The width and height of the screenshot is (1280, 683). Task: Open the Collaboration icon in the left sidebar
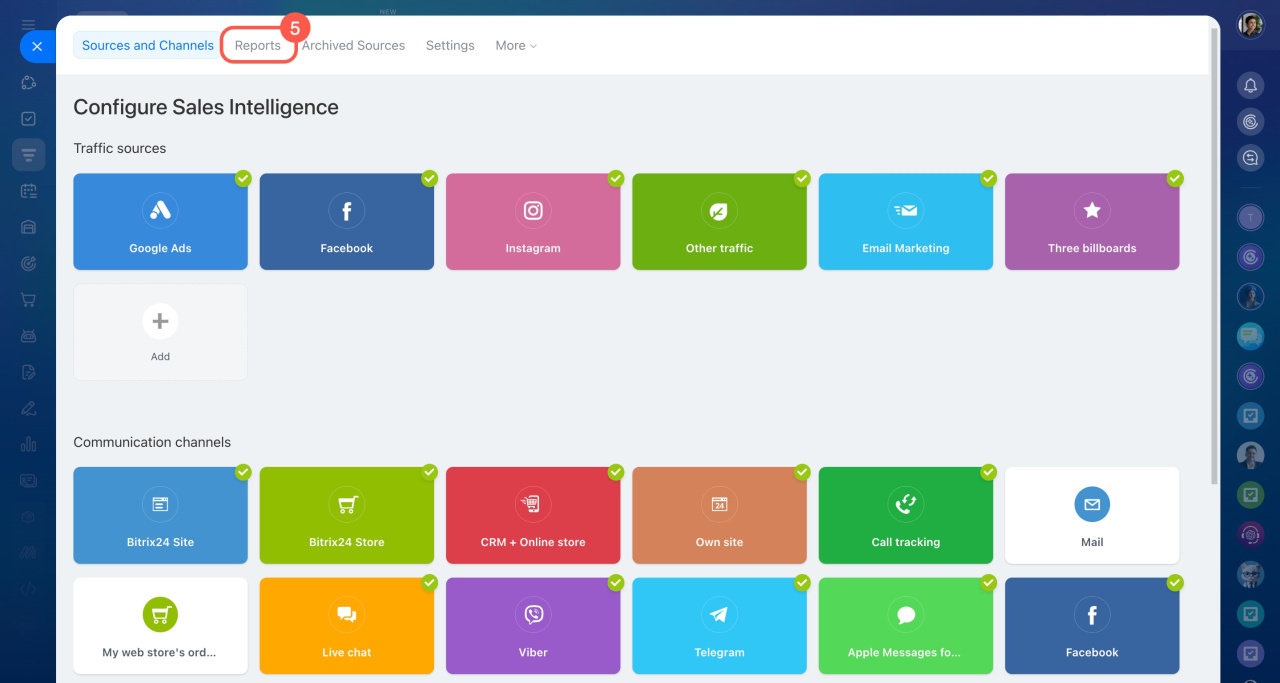tap(28, 82)
